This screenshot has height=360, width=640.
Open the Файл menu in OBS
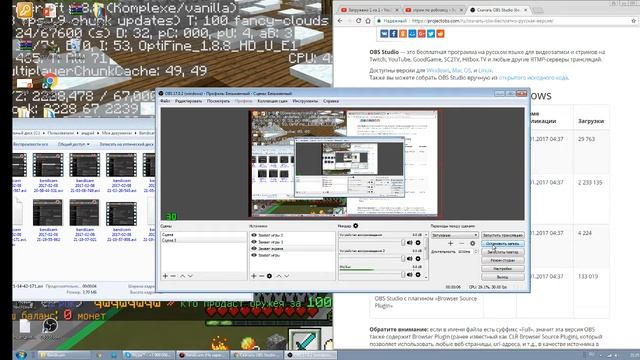coord(165,101)
